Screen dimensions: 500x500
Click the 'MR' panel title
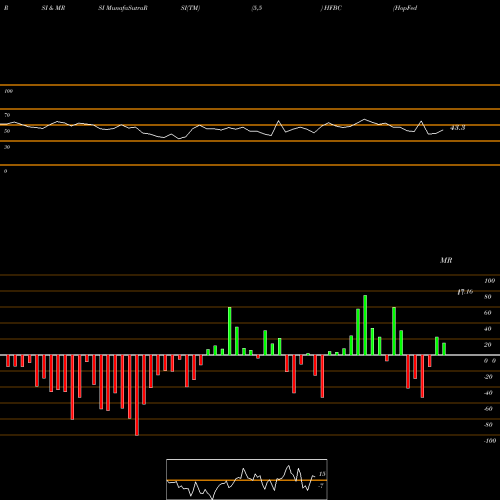[446, 260]
